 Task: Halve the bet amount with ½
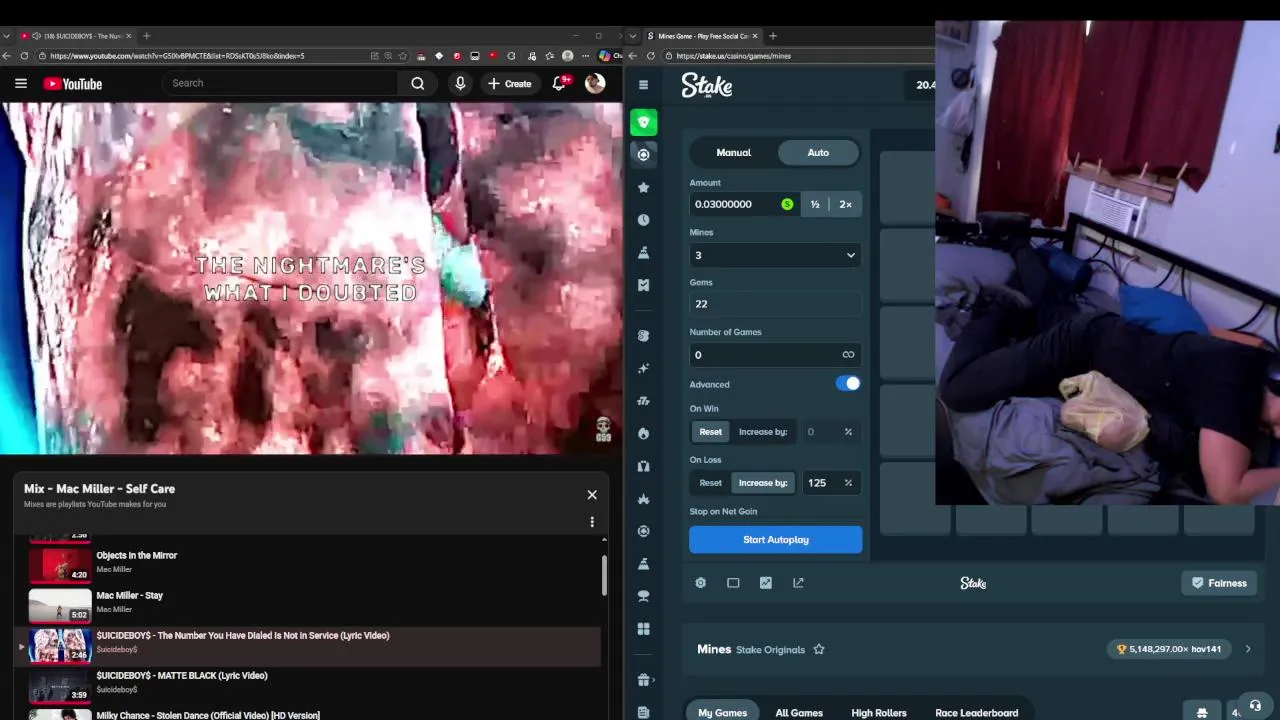coord(815,204)
